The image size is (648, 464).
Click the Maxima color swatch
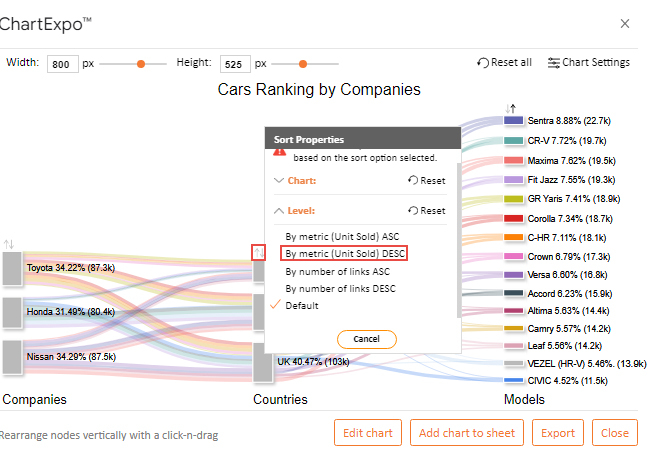[514, 160]
